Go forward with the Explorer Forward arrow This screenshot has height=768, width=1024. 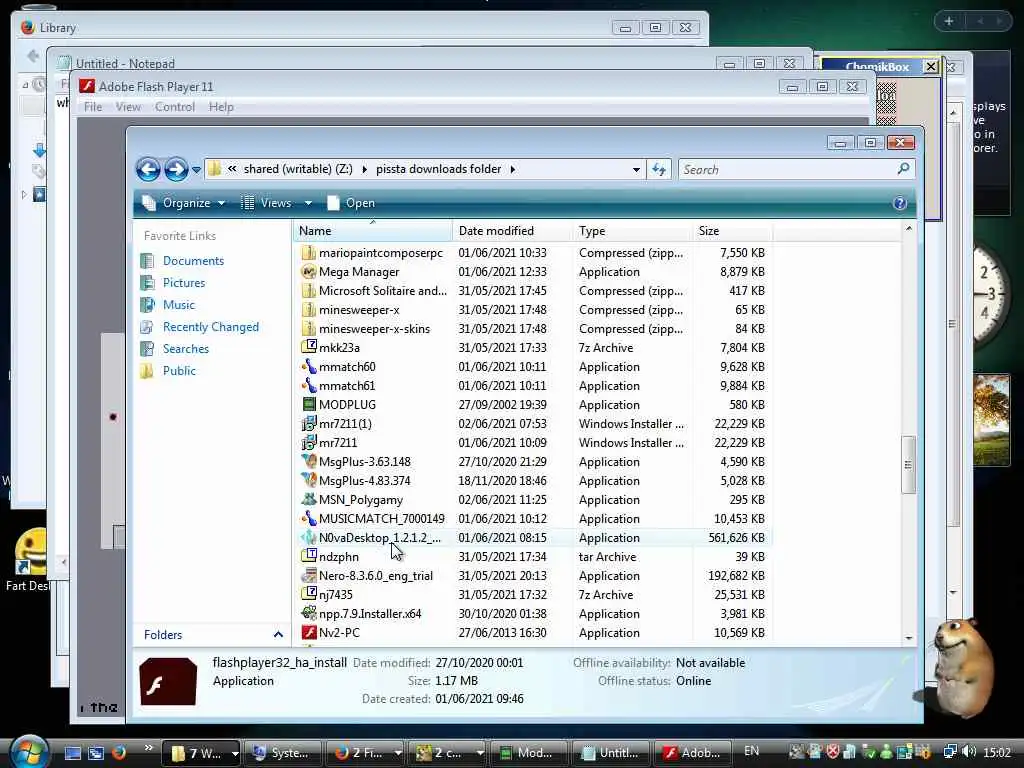coord(176,170)
